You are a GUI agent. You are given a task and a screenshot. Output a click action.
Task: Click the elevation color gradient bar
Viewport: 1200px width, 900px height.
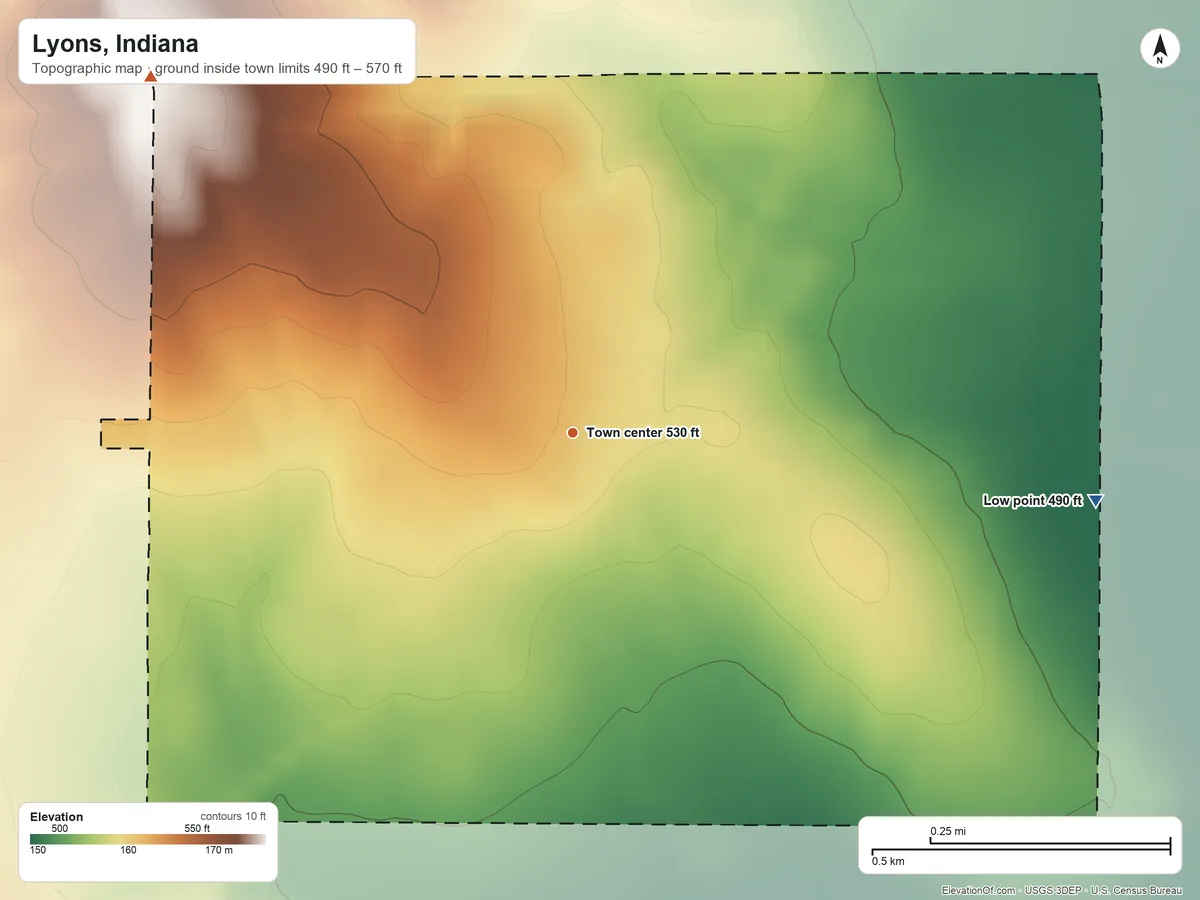[x=148, y=840]
